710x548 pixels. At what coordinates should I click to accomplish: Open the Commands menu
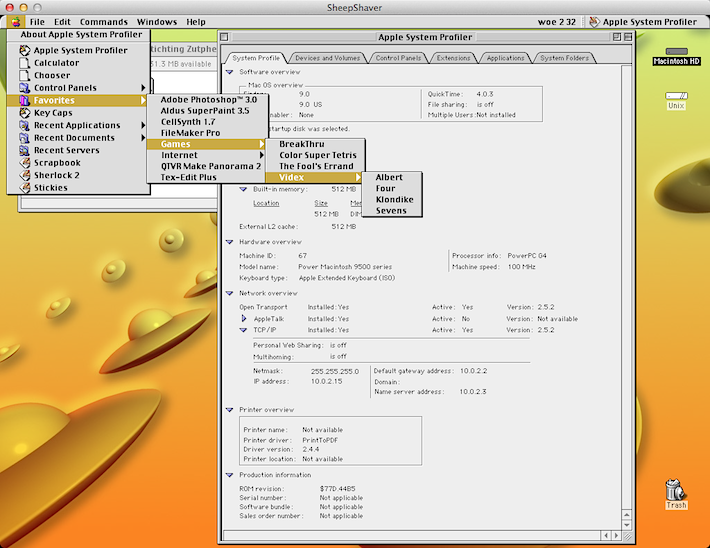pos(104,22)
